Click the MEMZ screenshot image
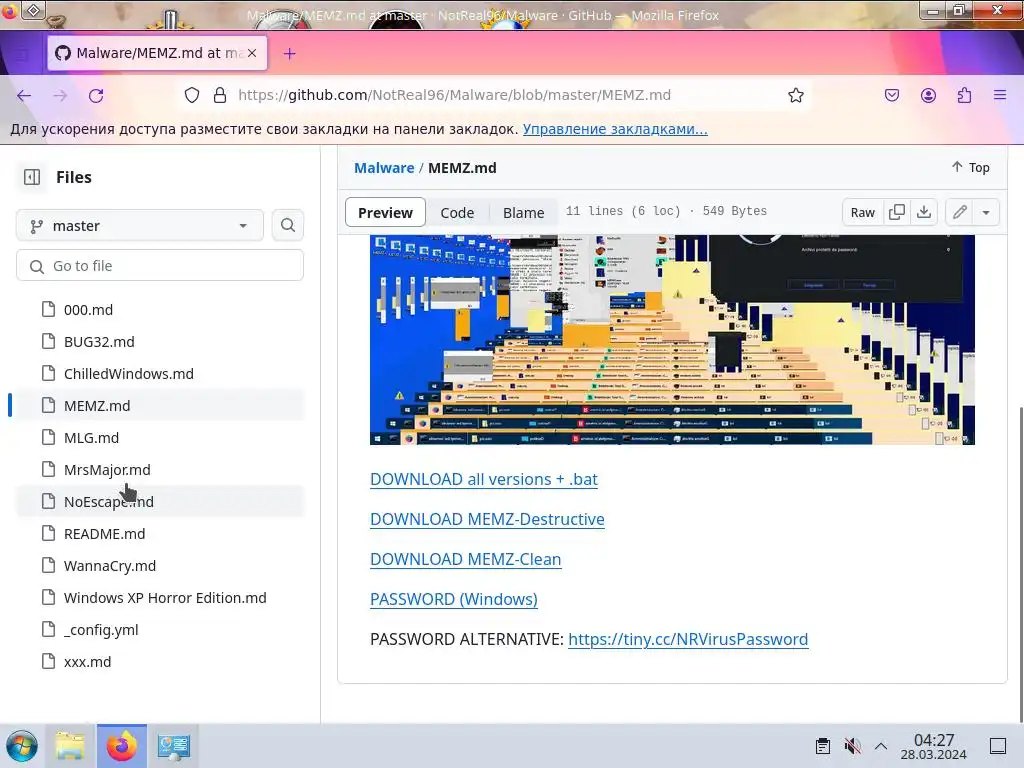Viewport: 1024px width, 768px height. 672,340
